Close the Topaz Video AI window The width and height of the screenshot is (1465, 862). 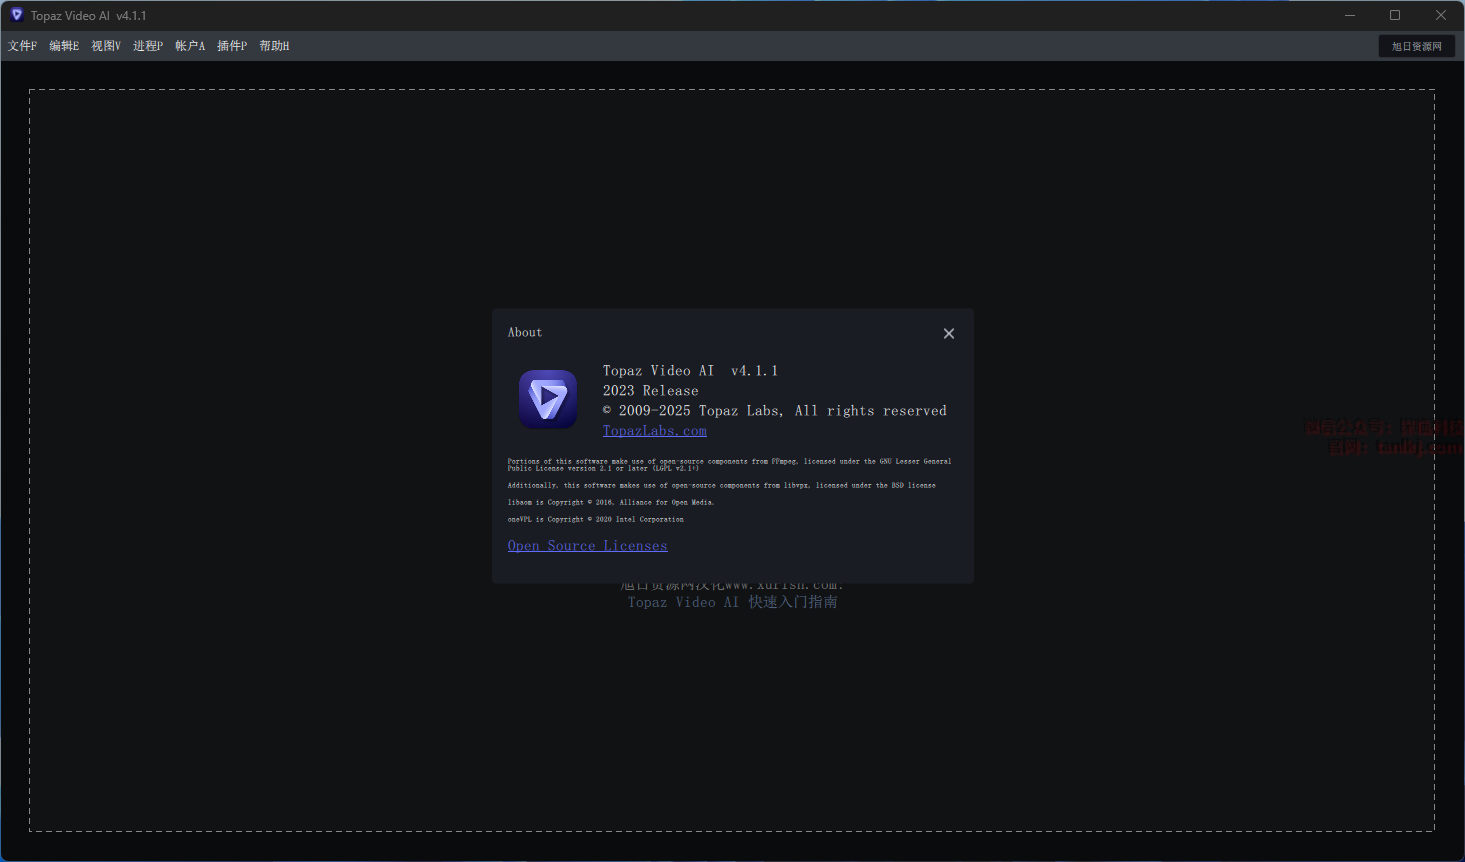pos(1440,15)
